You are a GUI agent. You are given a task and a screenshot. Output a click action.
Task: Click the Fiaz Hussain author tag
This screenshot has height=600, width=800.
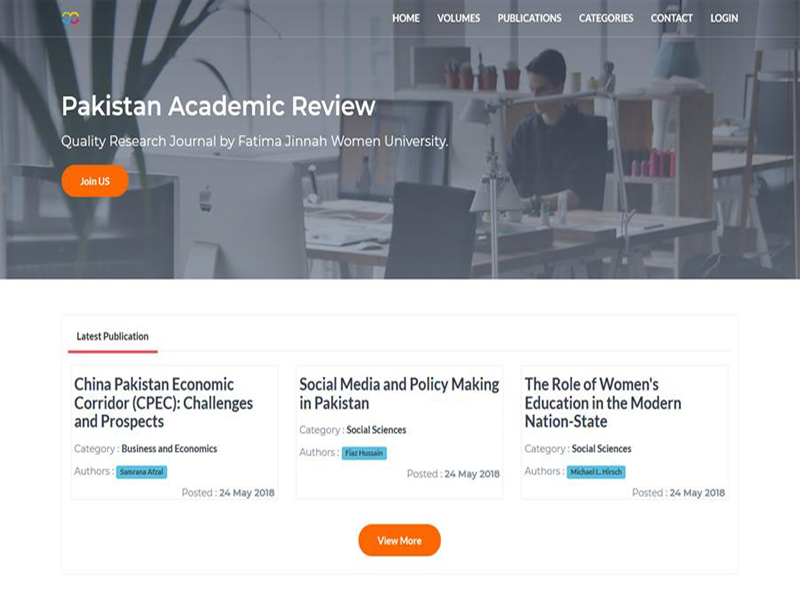364,453
